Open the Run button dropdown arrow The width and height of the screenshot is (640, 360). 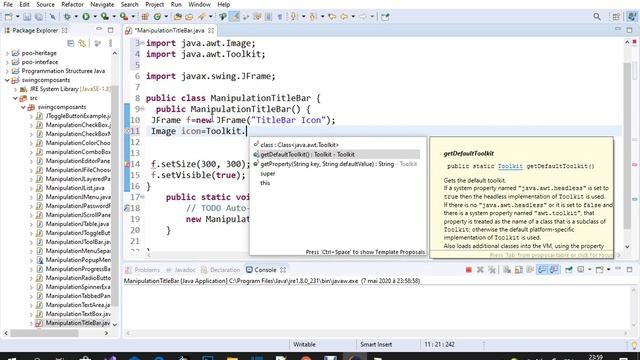point(94,17)
